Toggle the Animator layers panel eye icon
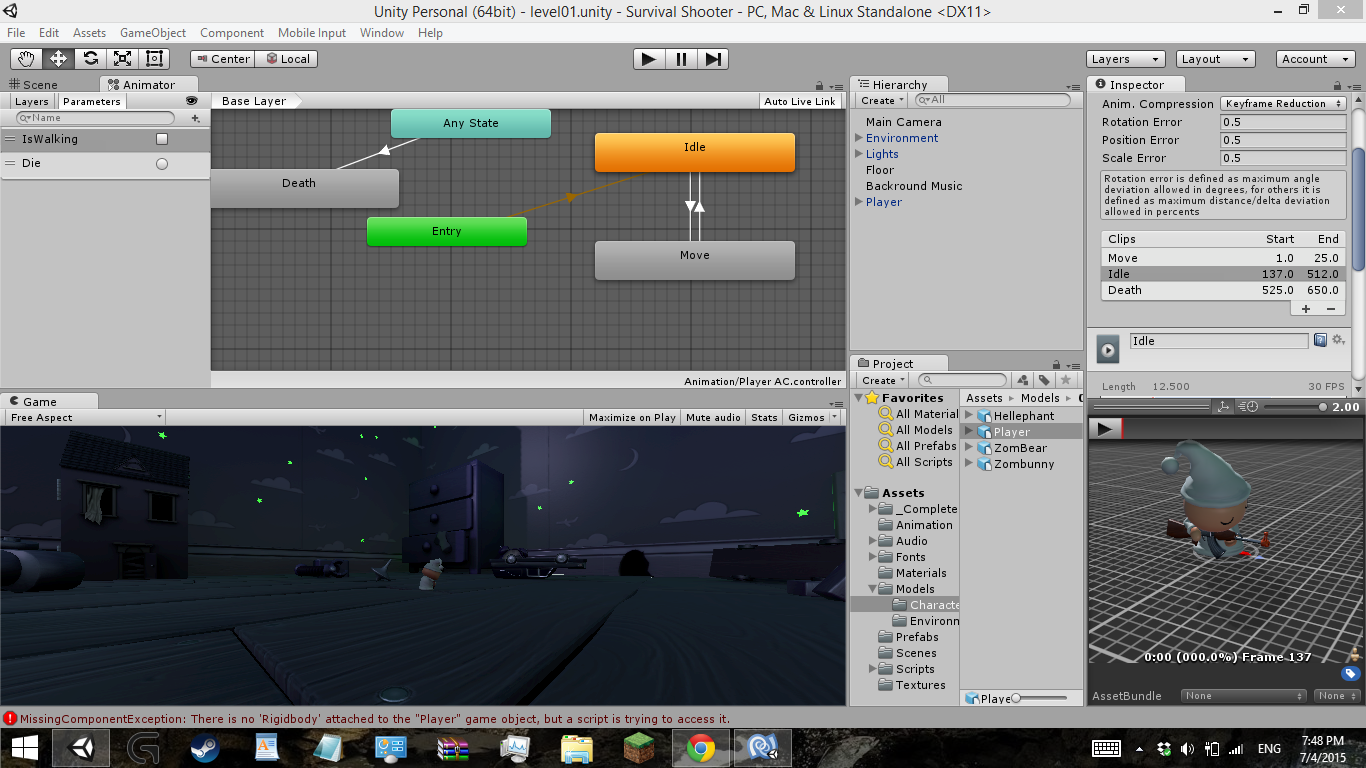The width and height of the screenshot is (1366, 768). [192, 101]
